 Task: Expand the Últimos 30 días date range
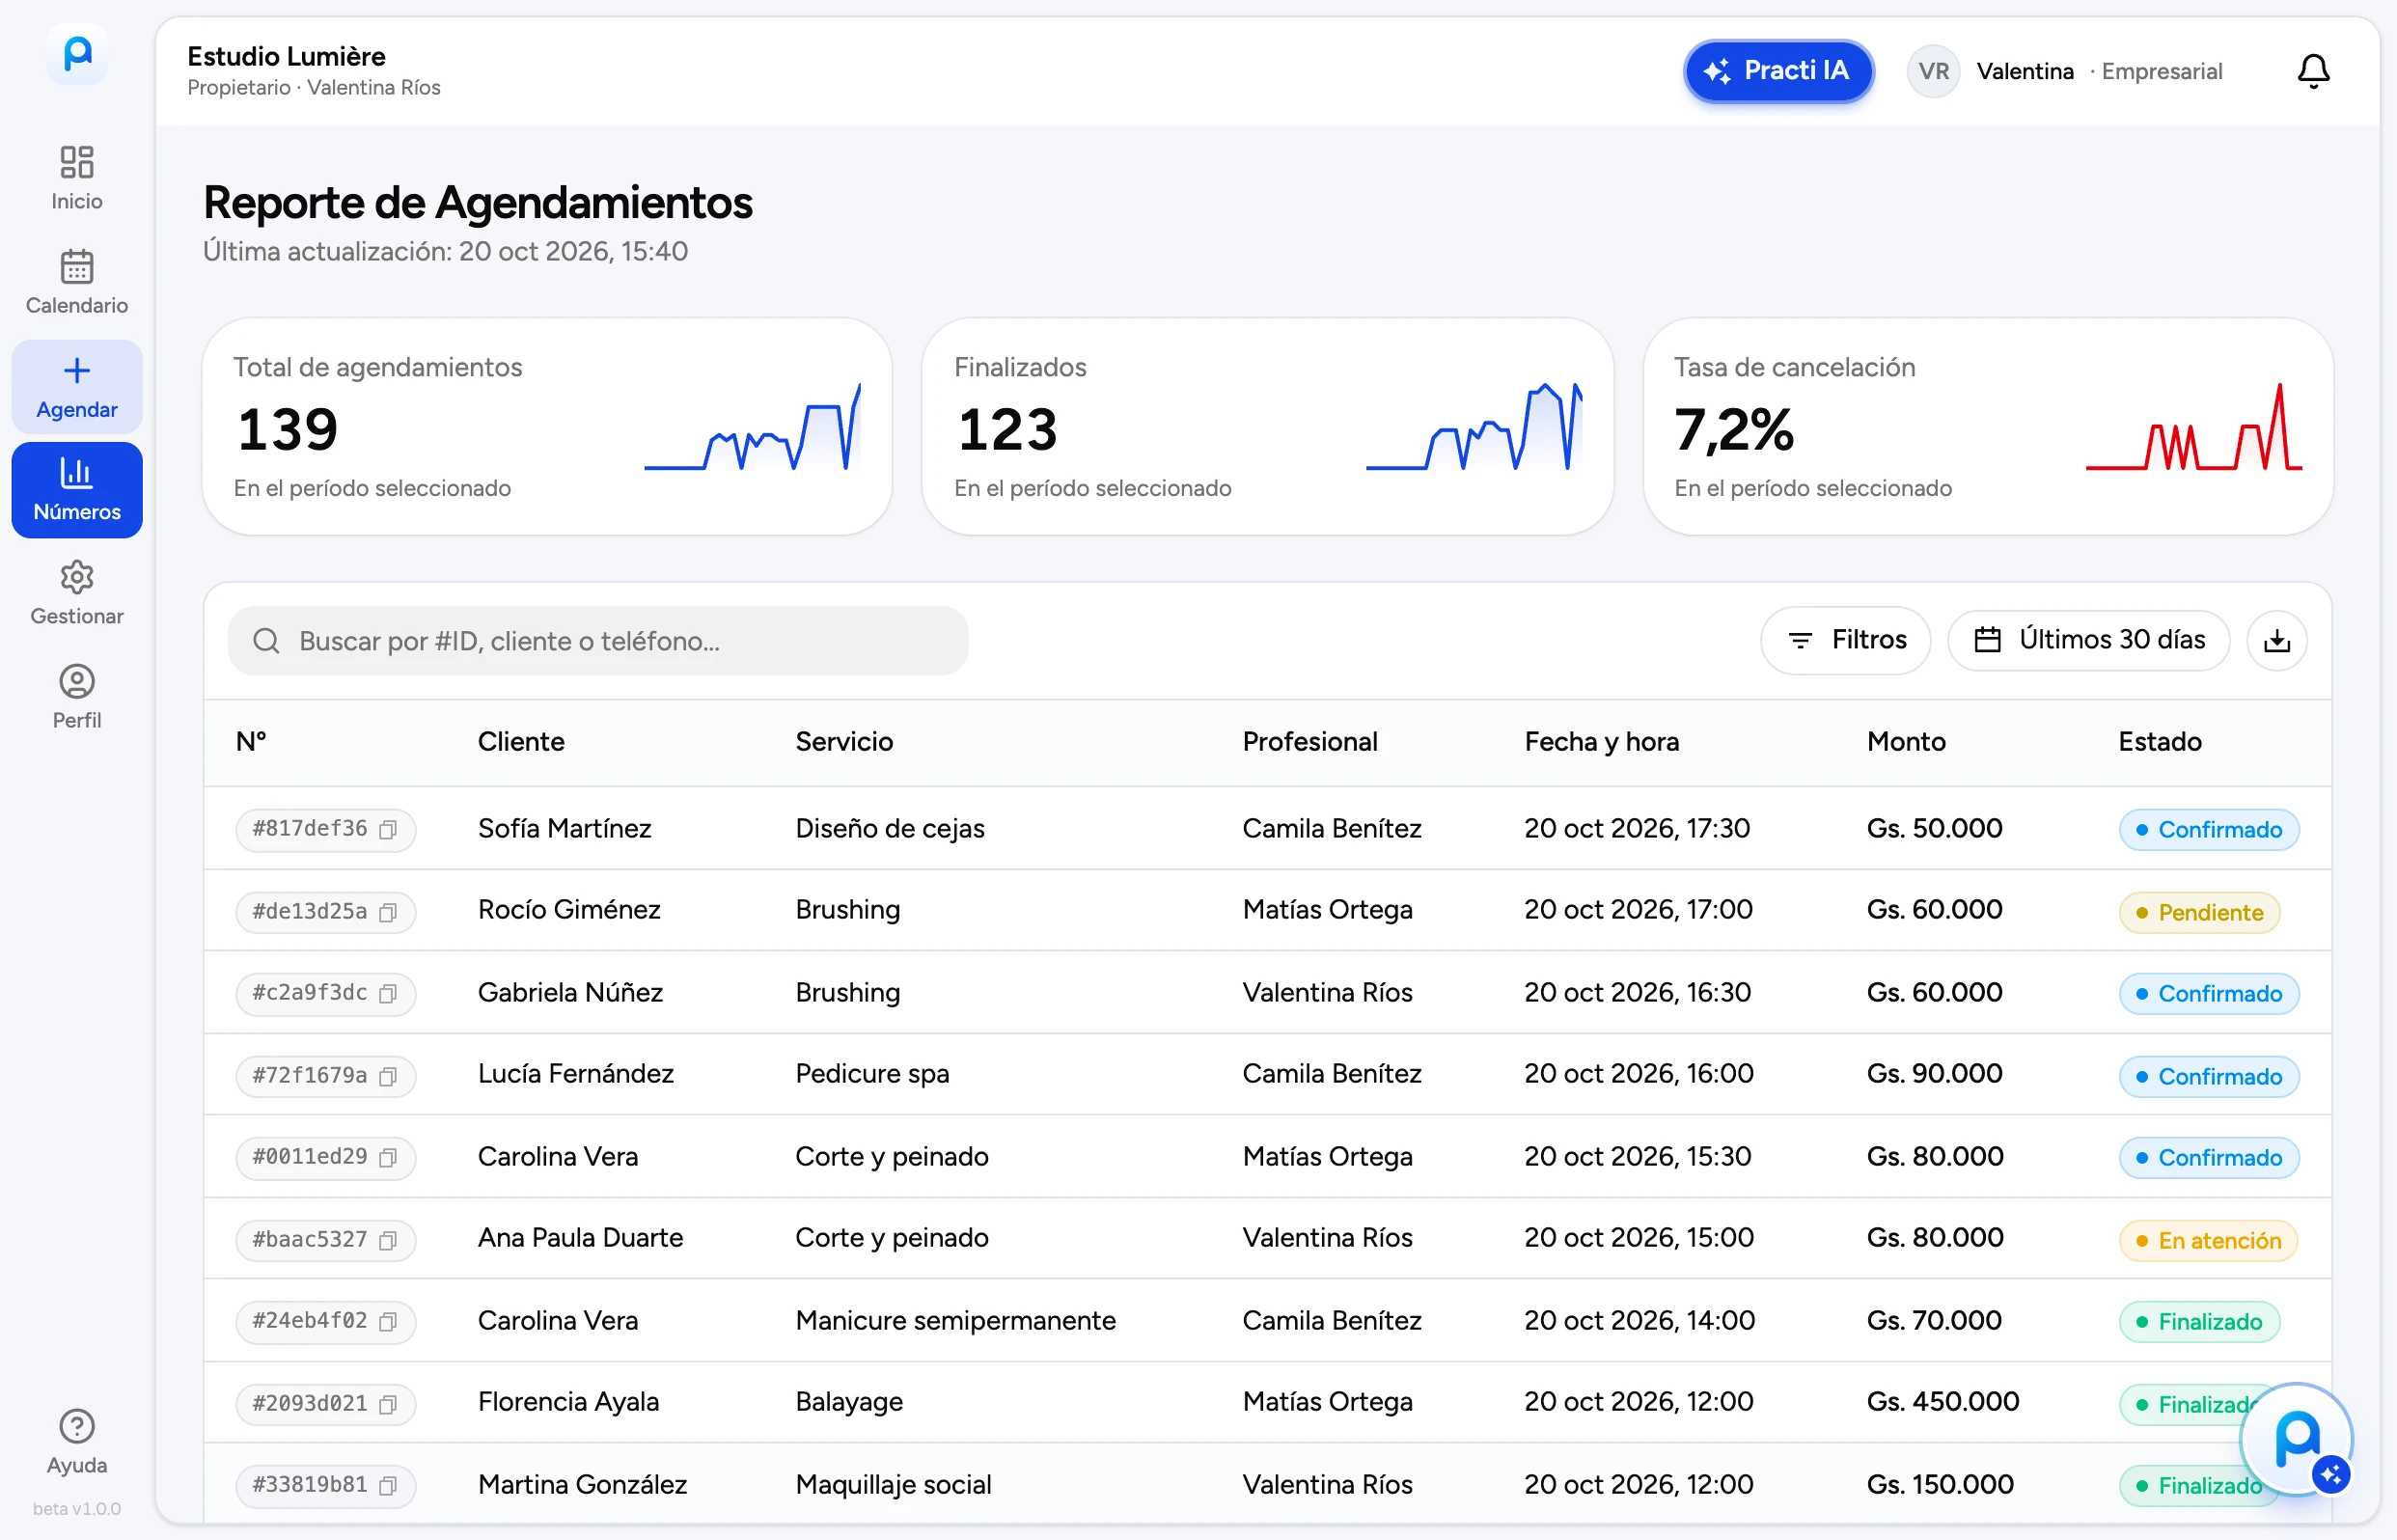coord(2089,640)
